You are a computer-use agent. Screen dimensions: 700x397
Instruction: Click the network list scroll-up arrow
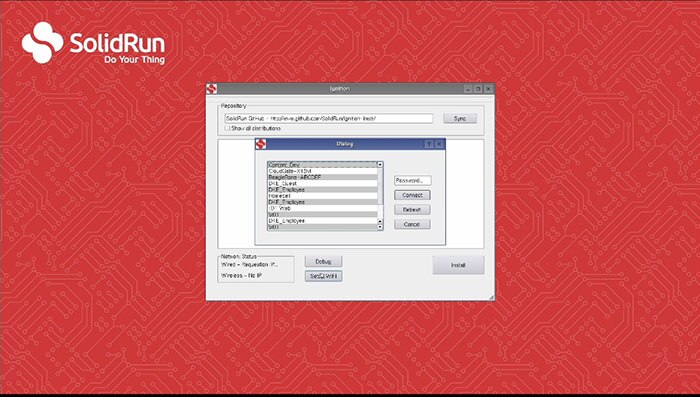coord(380,164)
